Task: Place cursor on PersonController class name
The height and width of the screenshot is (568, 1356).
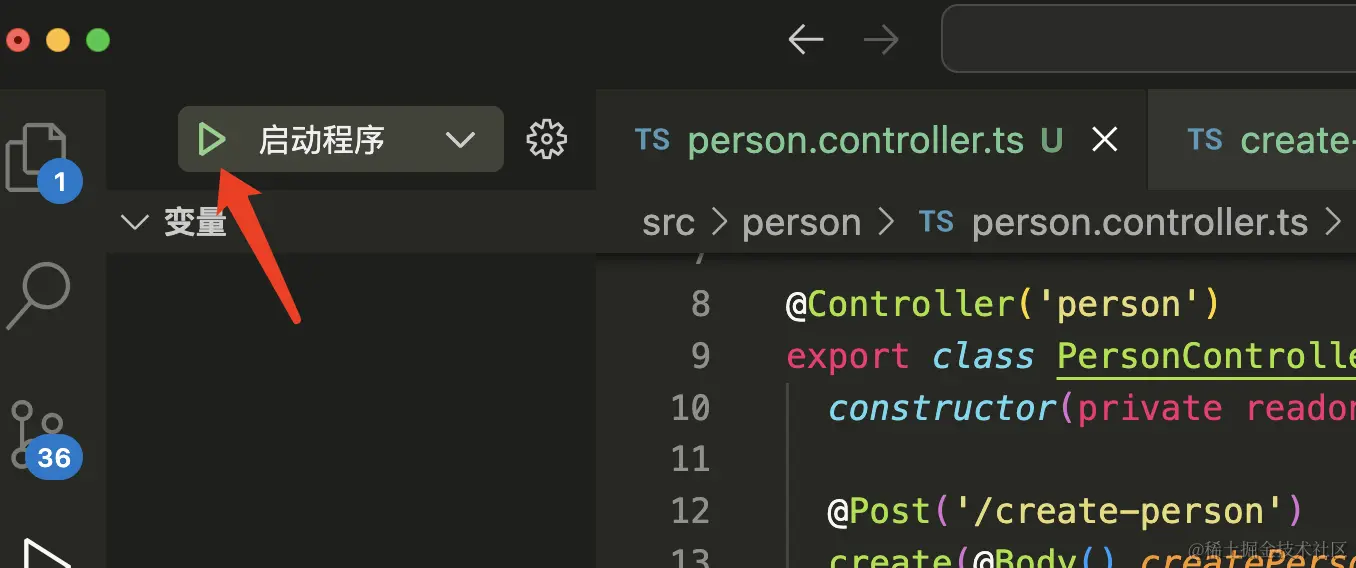Action: tap(1206, 356)
